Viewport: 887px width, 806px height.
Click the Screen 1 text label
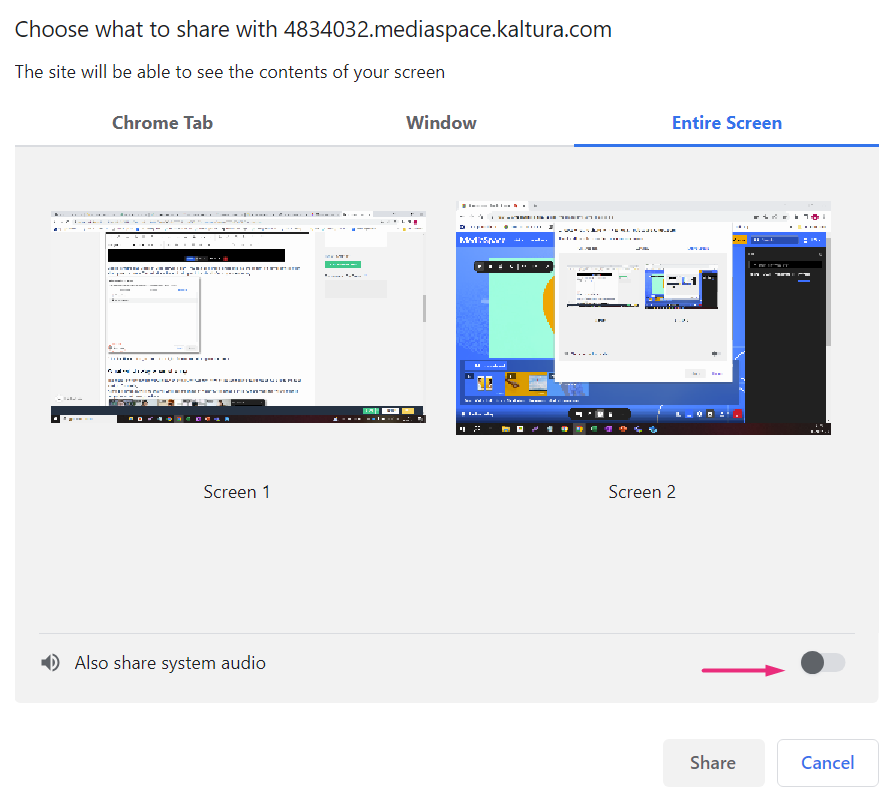click(x=237, y=492)
